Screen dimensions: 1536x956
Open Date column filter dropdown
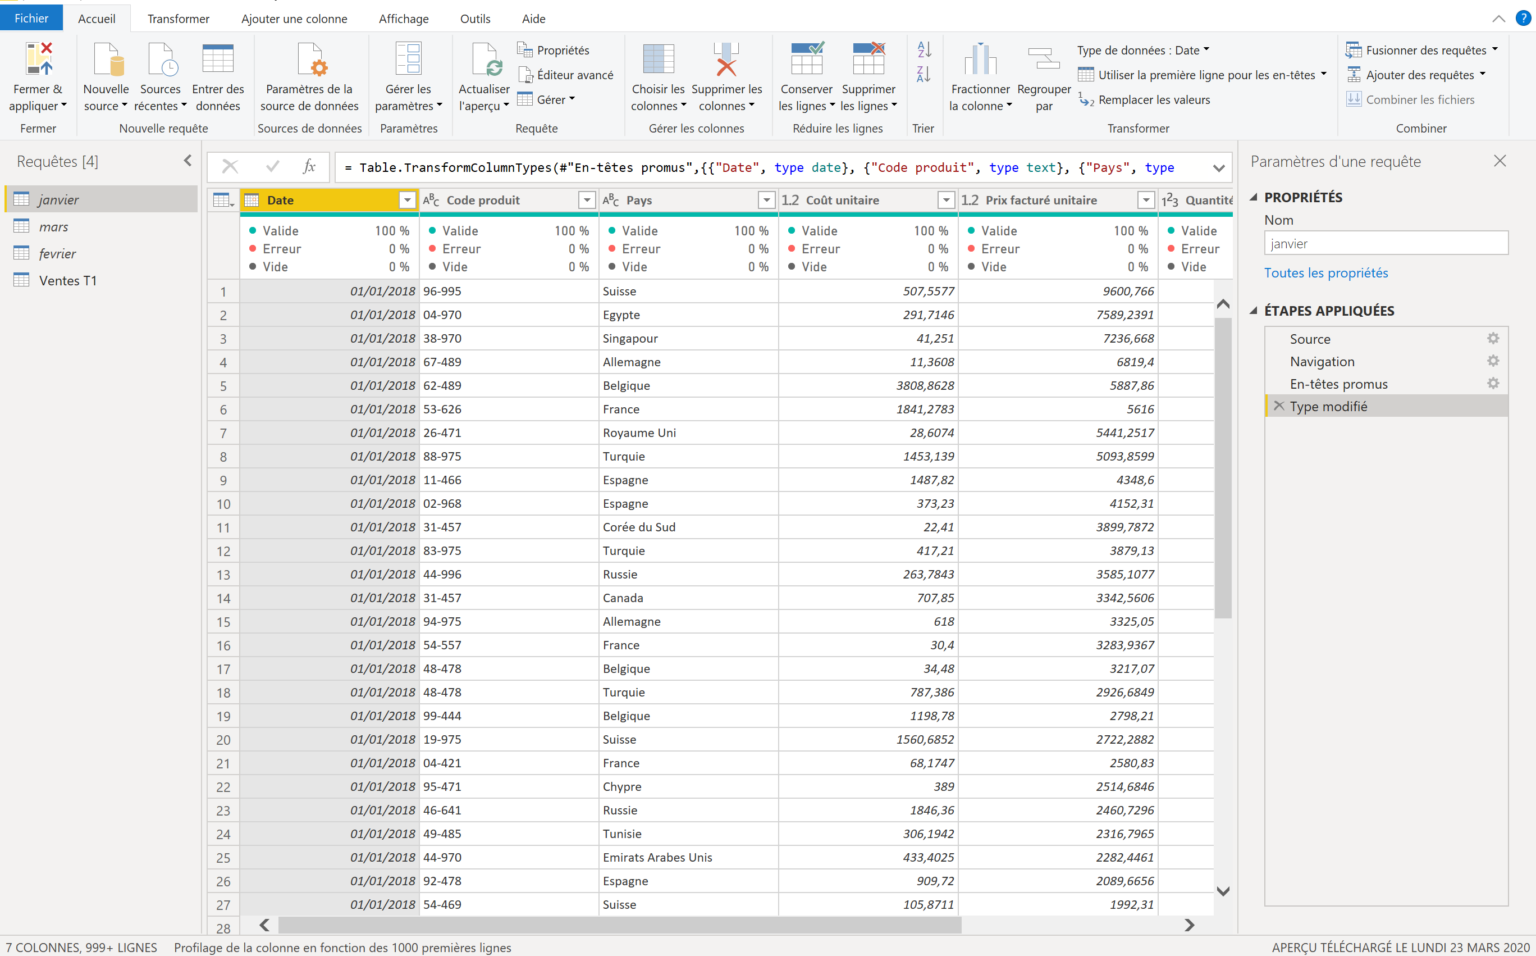click(x=407, y=200)
